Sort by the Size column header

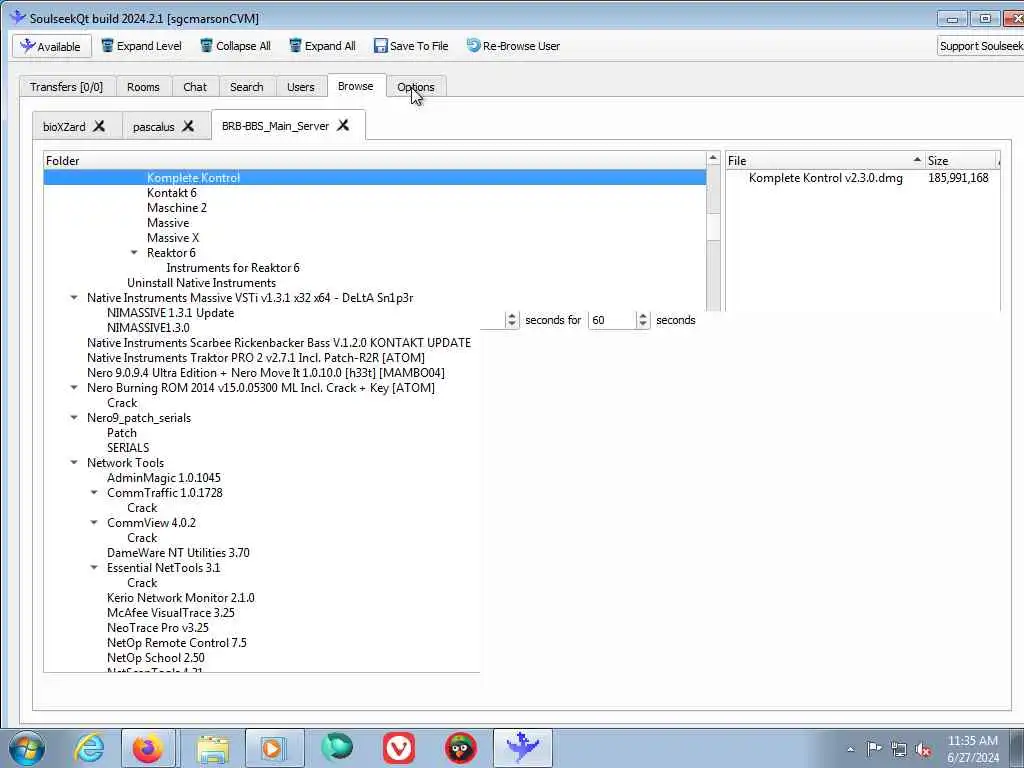[x=961, y=161]
